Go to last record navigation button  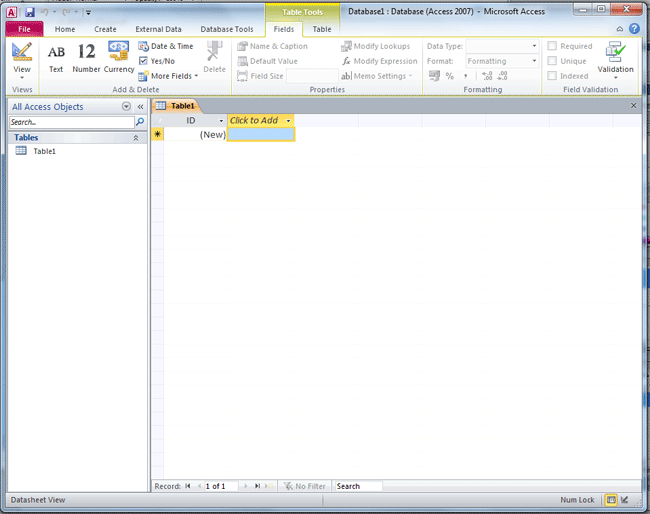pos(257,486)
